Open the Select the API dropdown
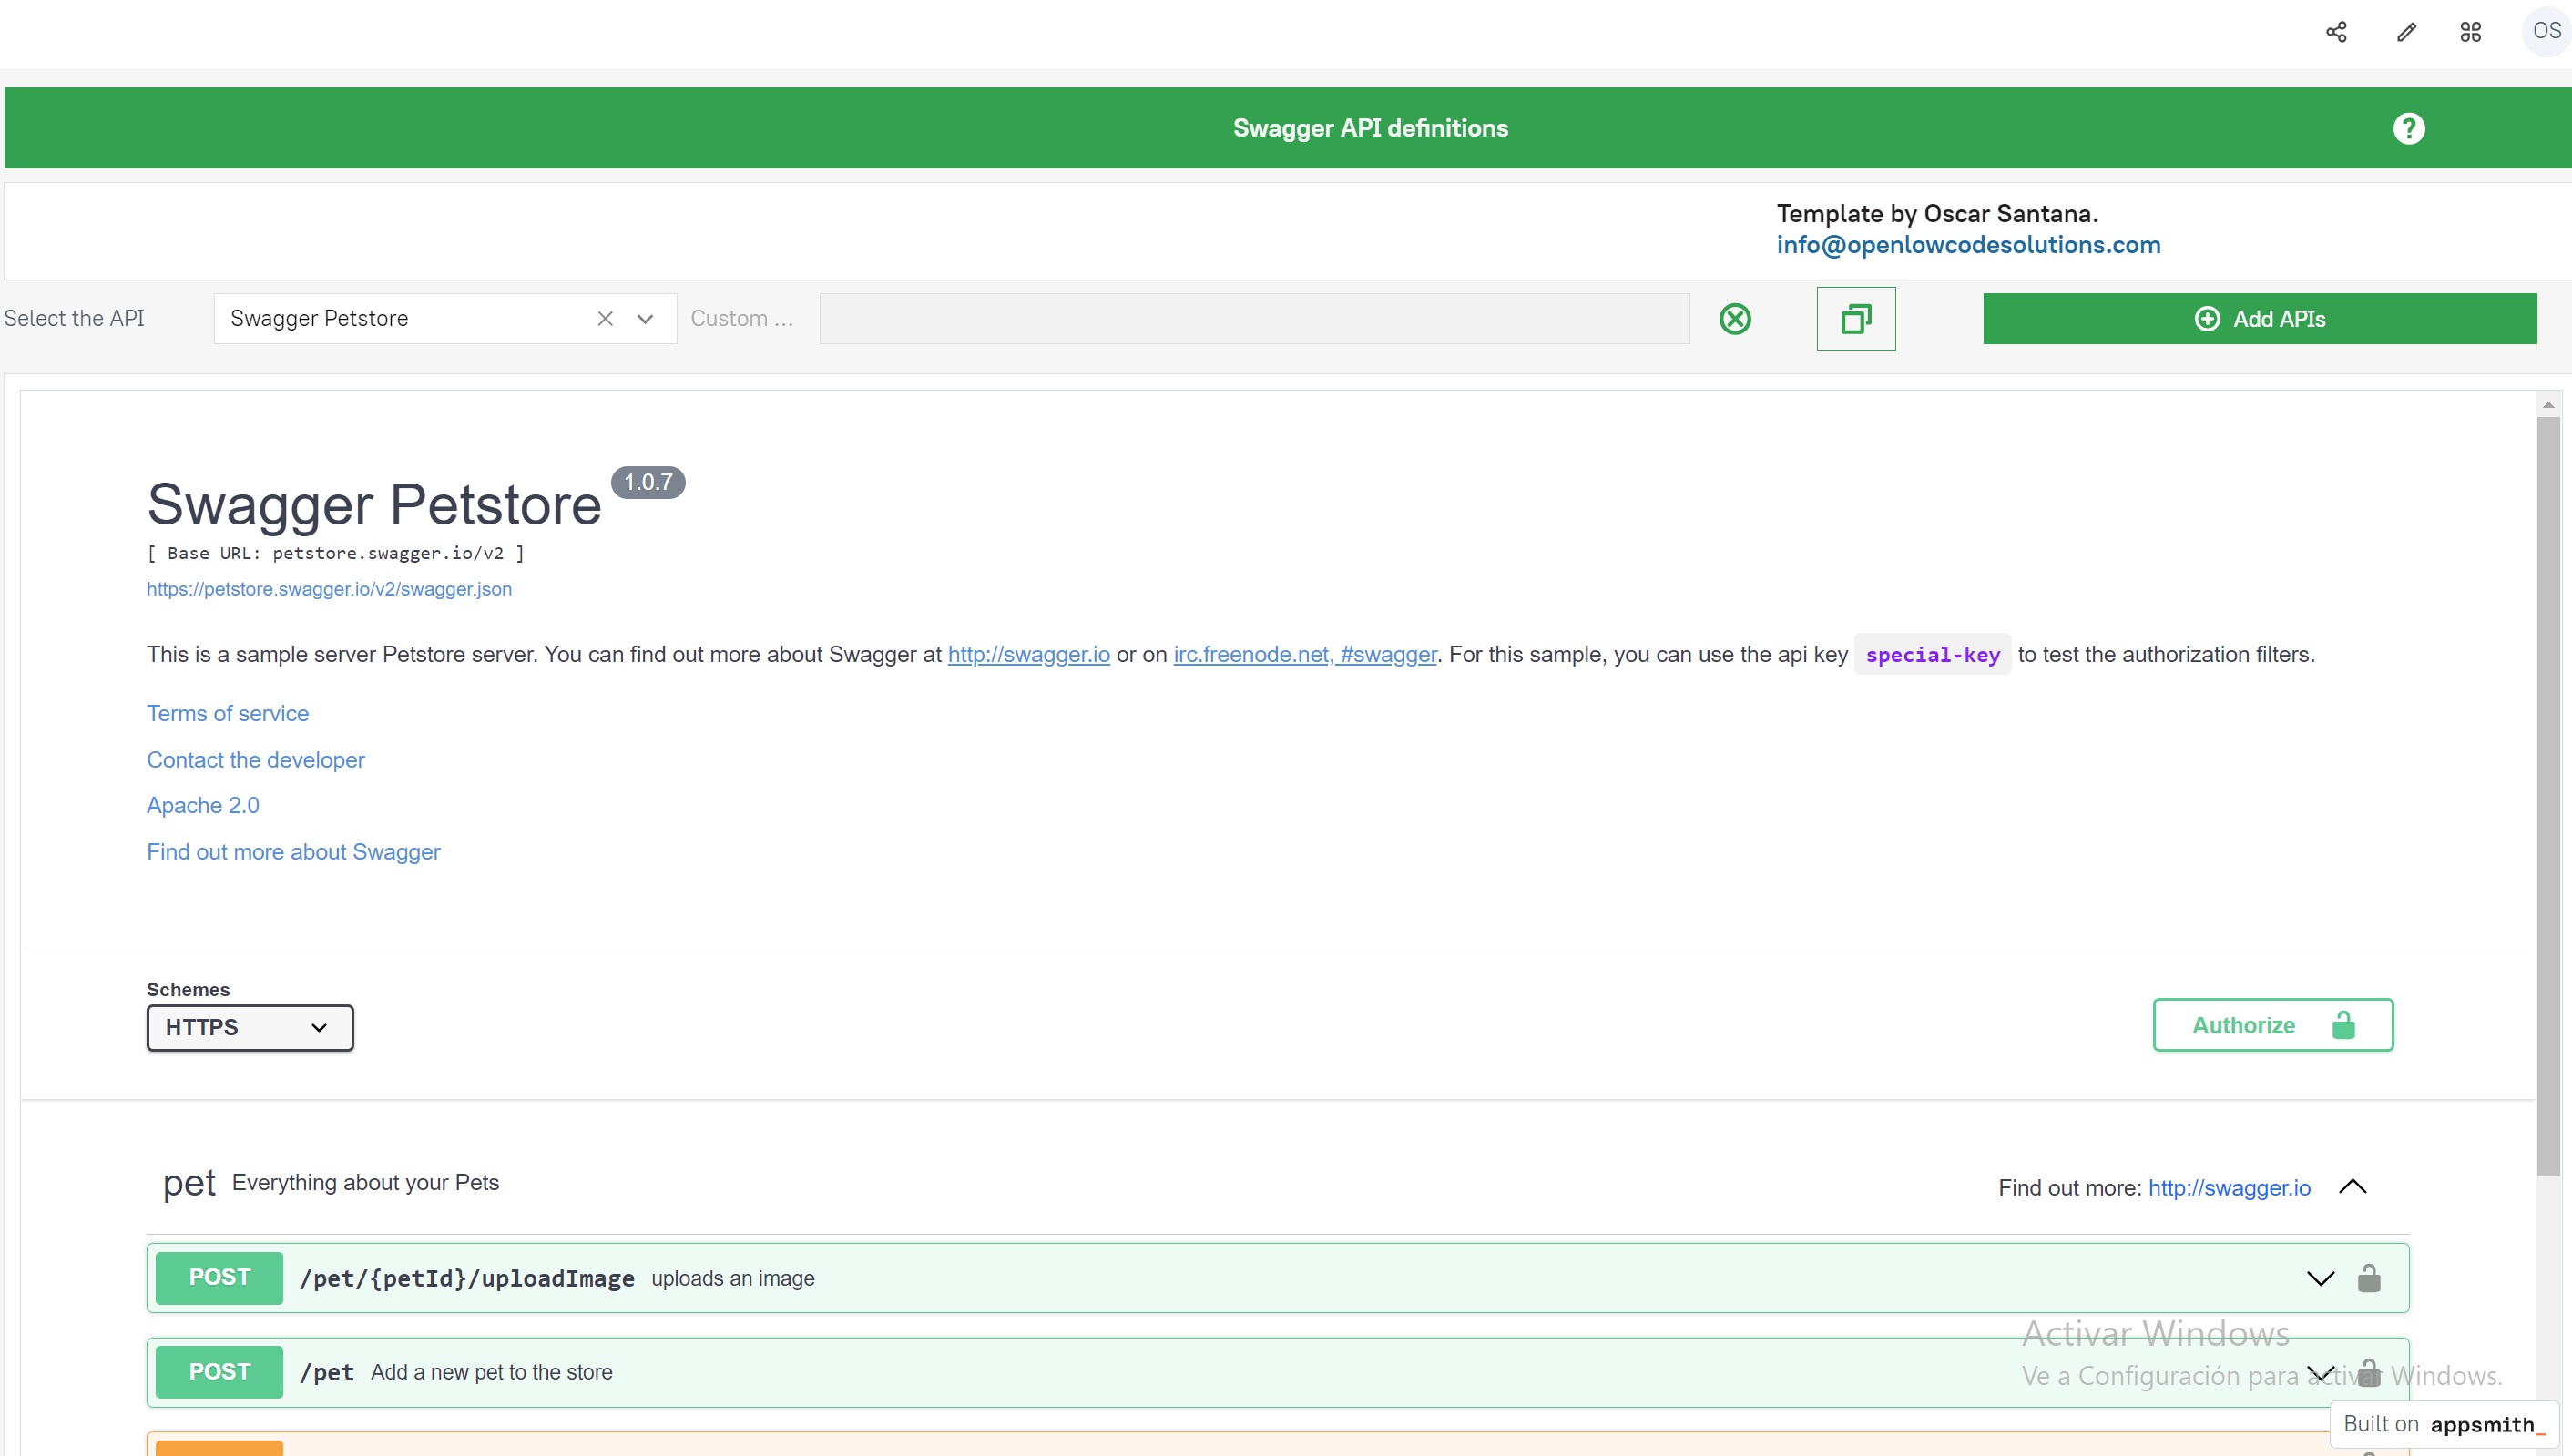Image resolution: width=2572 pixels, height=1456 pixels. coord(645,319)
